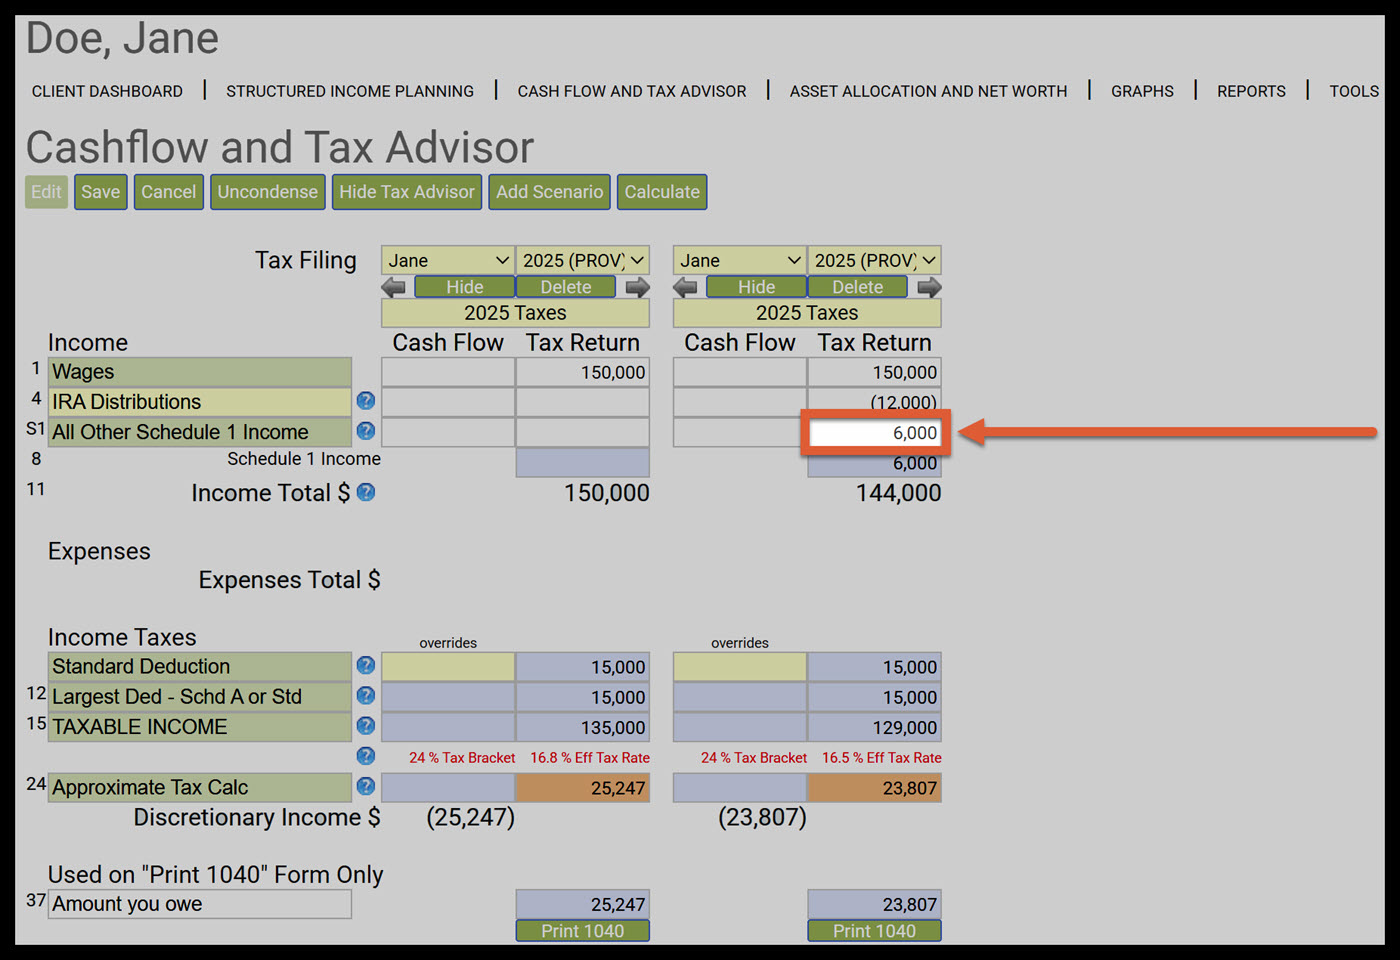Viewport: 1400px width, 960px height.
Task: Open help icon beside All Other Schedule 1 Income
Action: click(x=366, y=431)
